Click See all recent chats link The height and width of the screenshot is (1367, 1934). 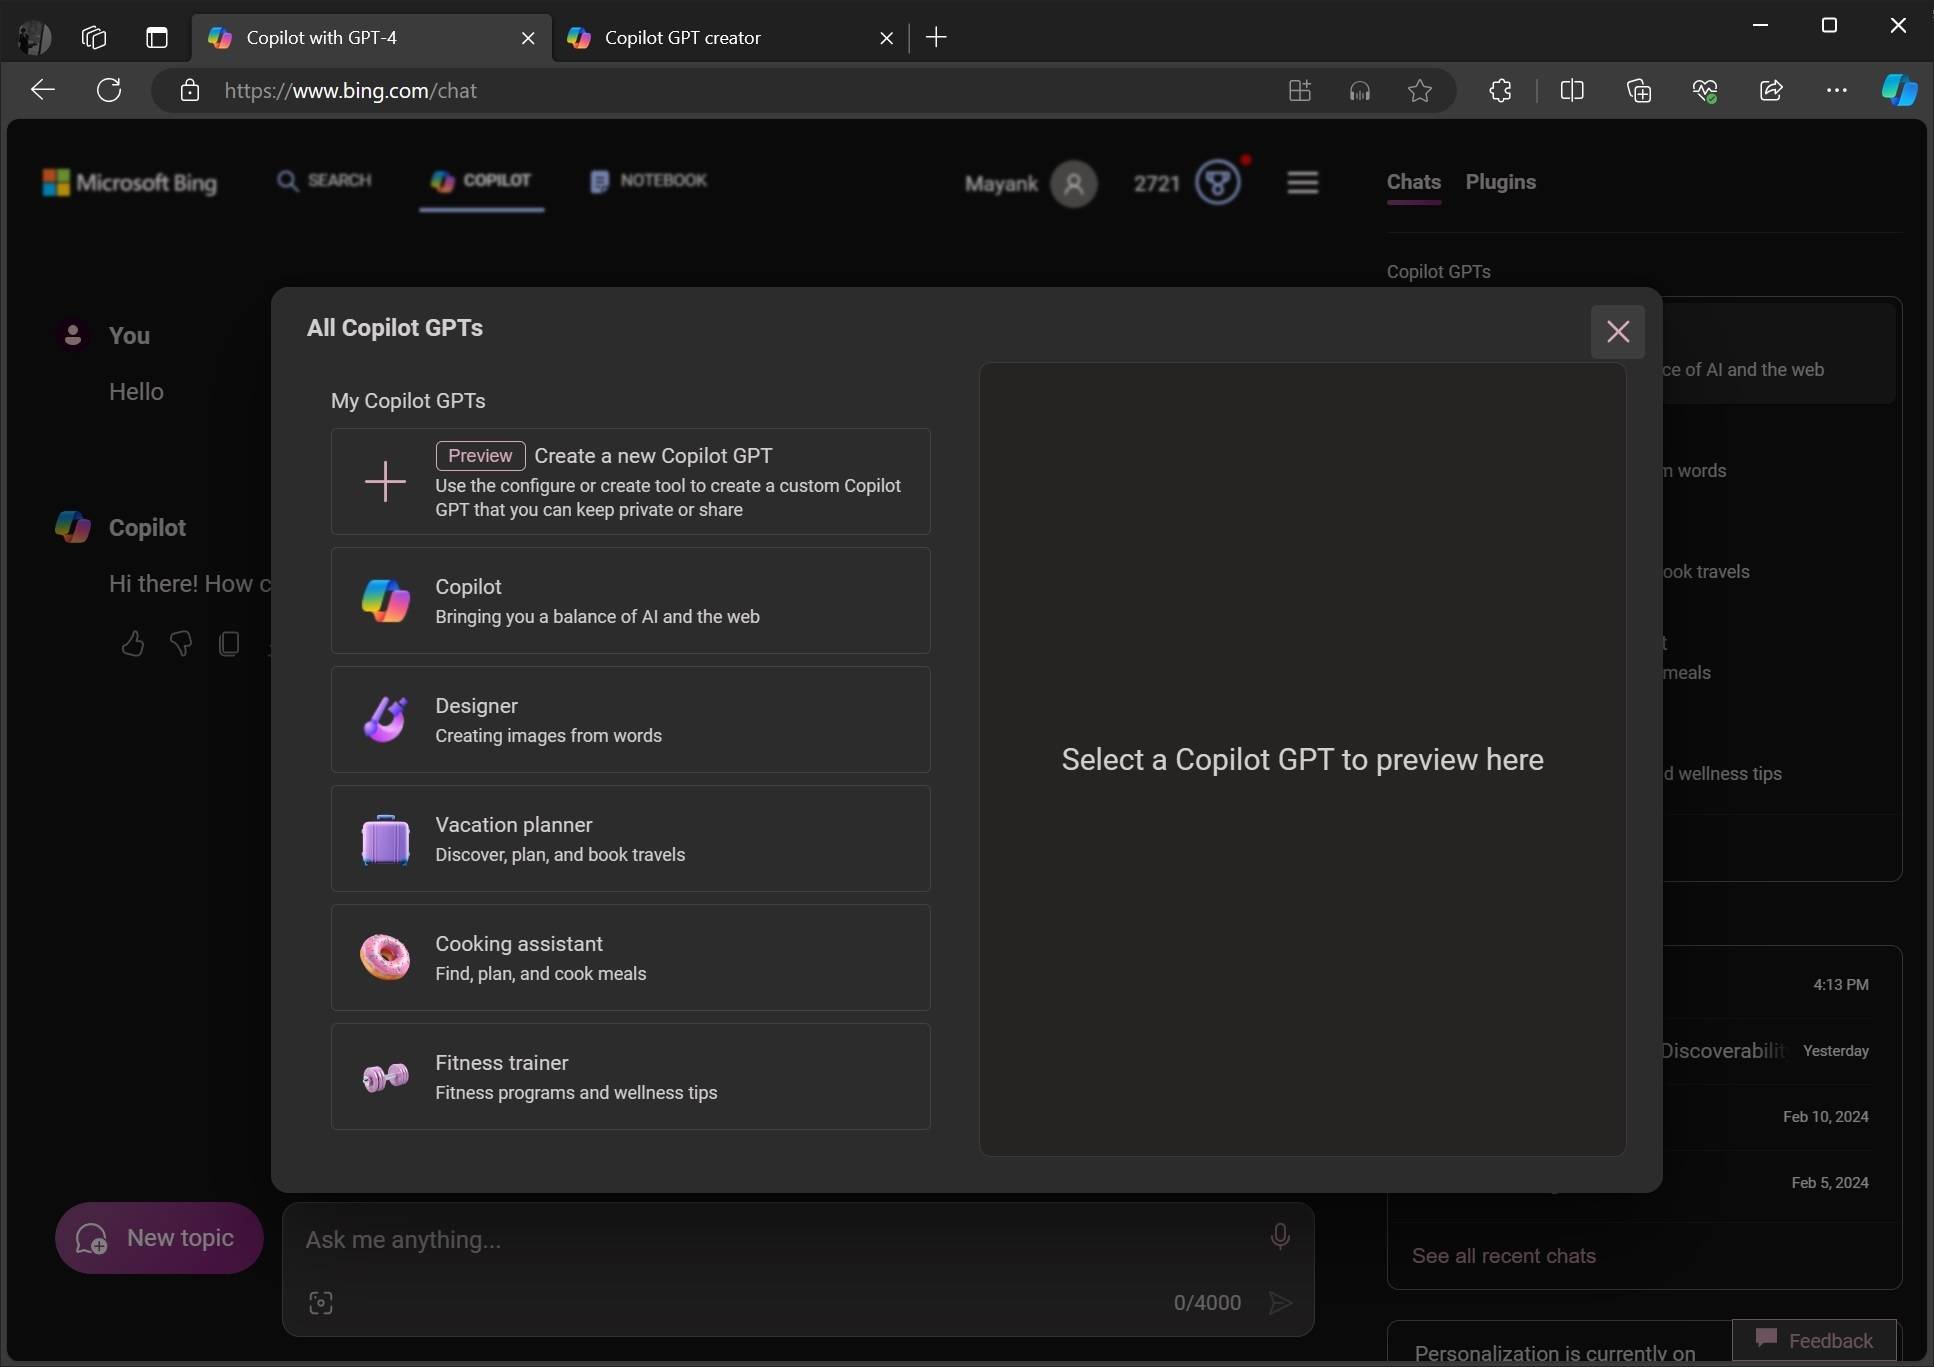[x=1503, y=1256]
